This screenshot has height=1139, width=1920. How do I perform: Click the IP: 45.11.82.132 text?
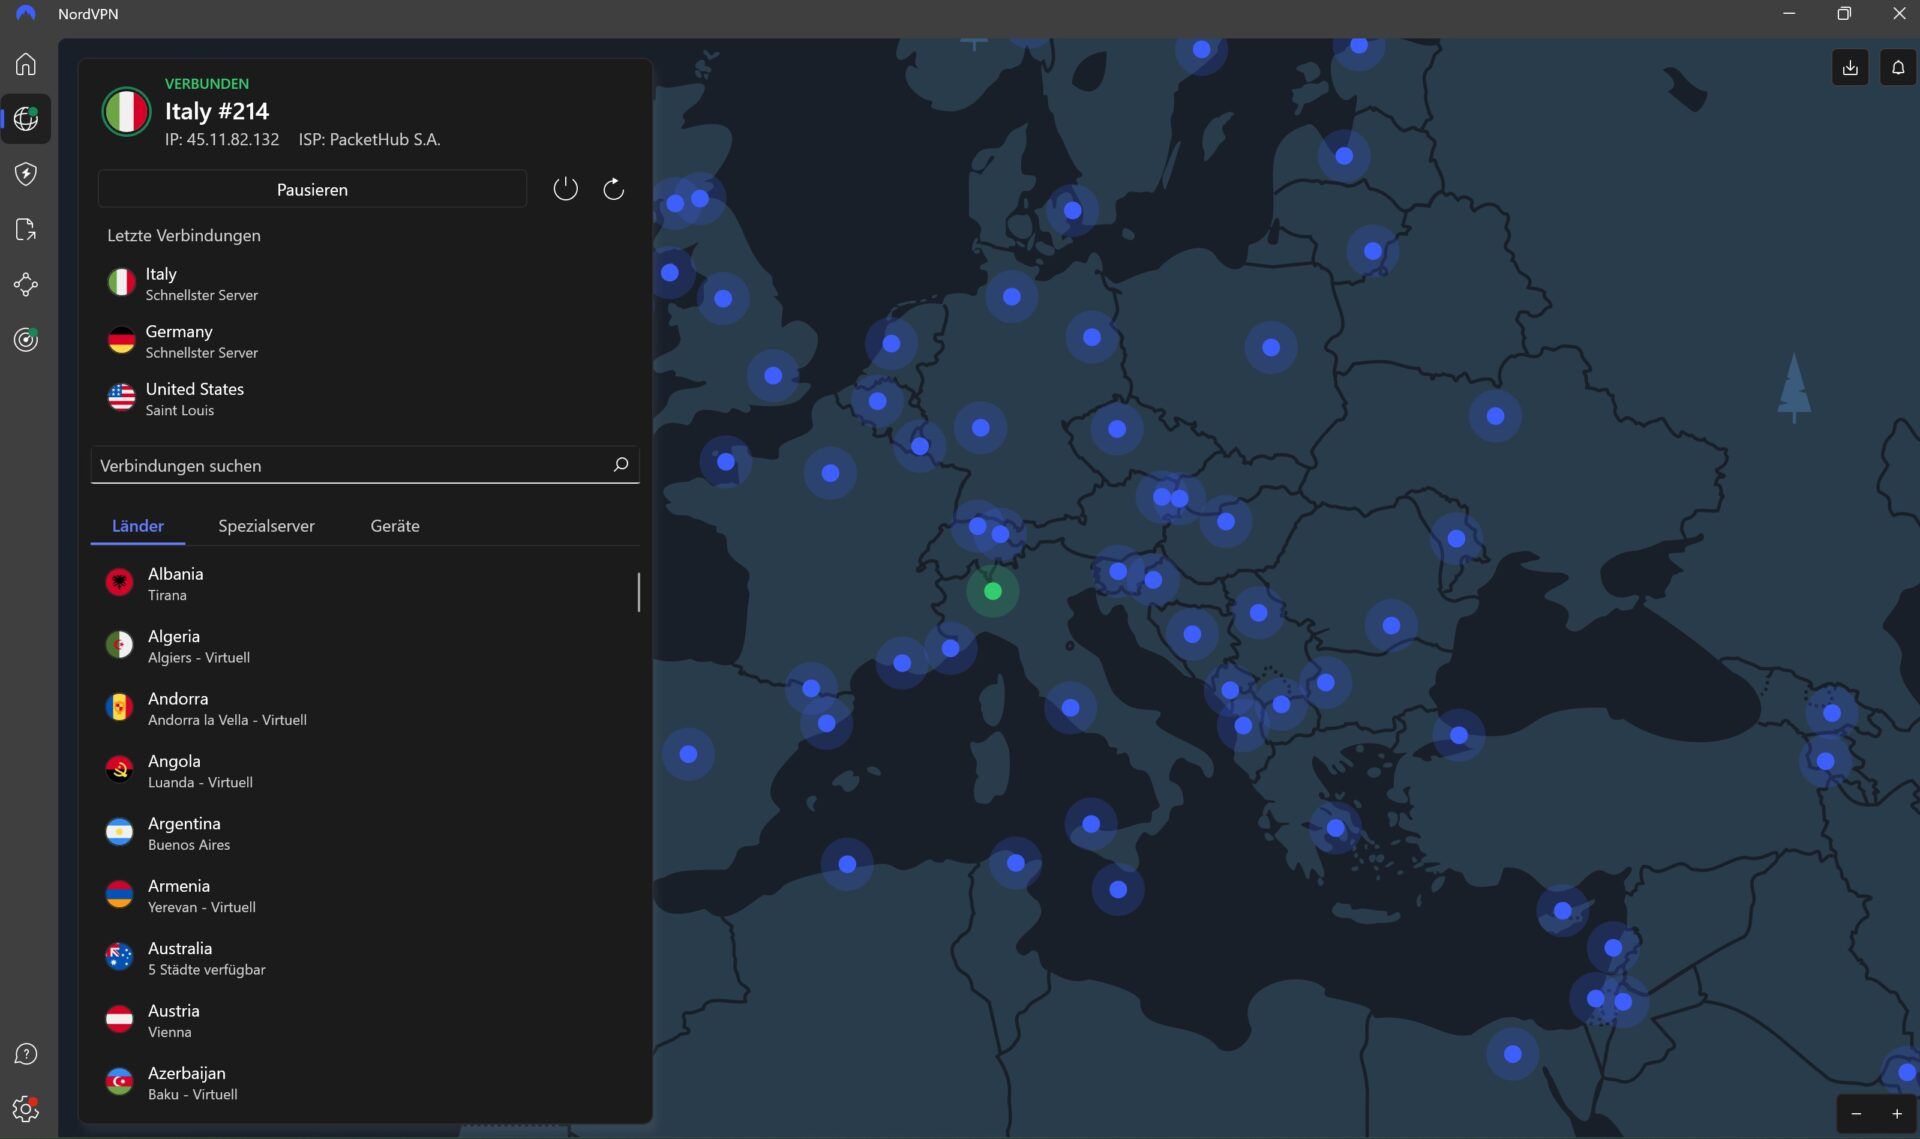click(222, 139)
